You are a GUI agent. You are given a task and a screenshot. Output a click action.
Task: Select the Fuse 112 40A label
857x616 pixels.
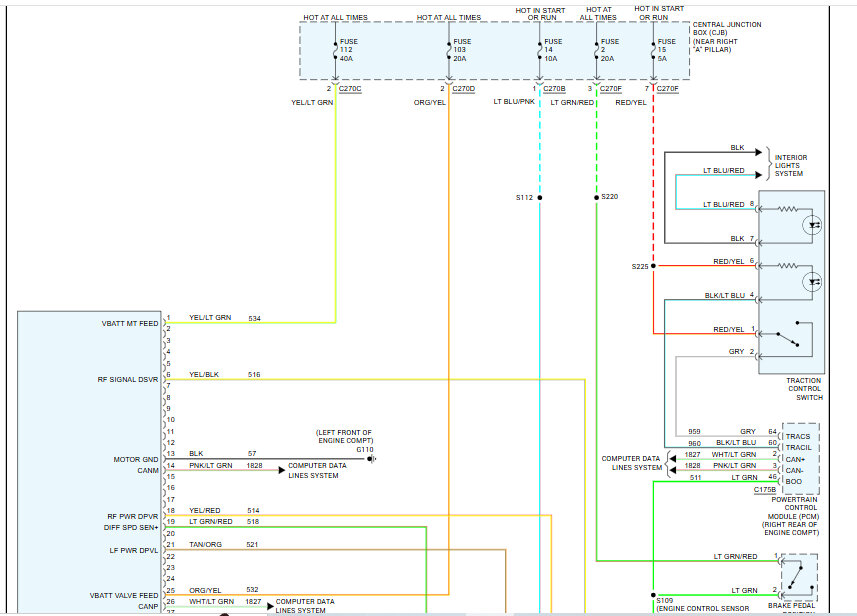pyautogui.click(x=349, y=50)
